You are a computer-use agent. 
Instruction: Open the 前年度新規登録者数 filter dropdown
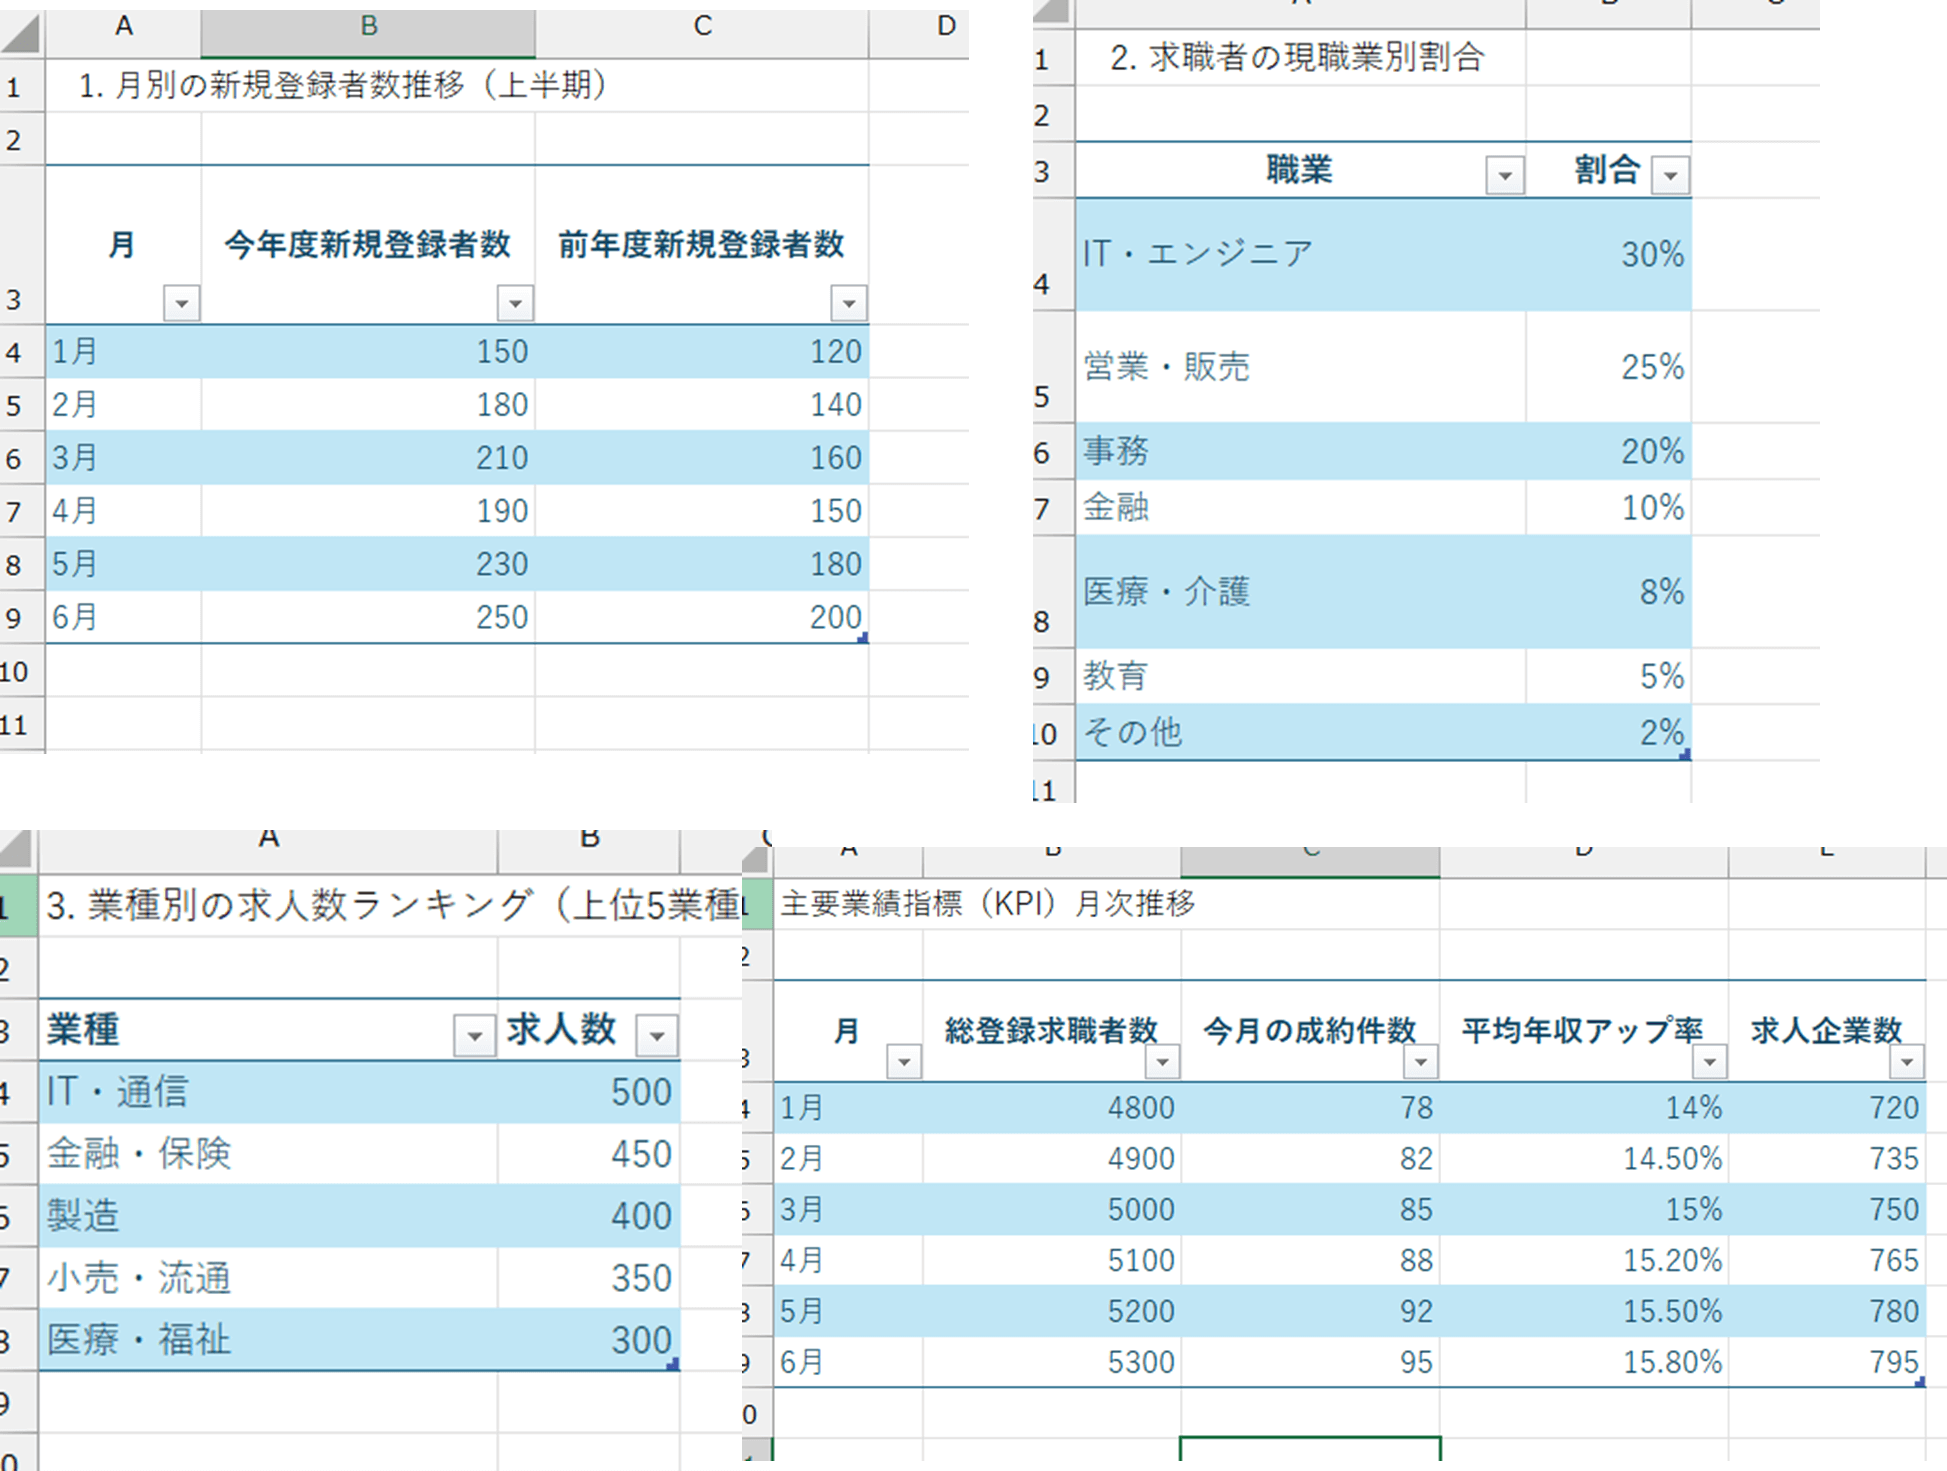coord(849,303)
